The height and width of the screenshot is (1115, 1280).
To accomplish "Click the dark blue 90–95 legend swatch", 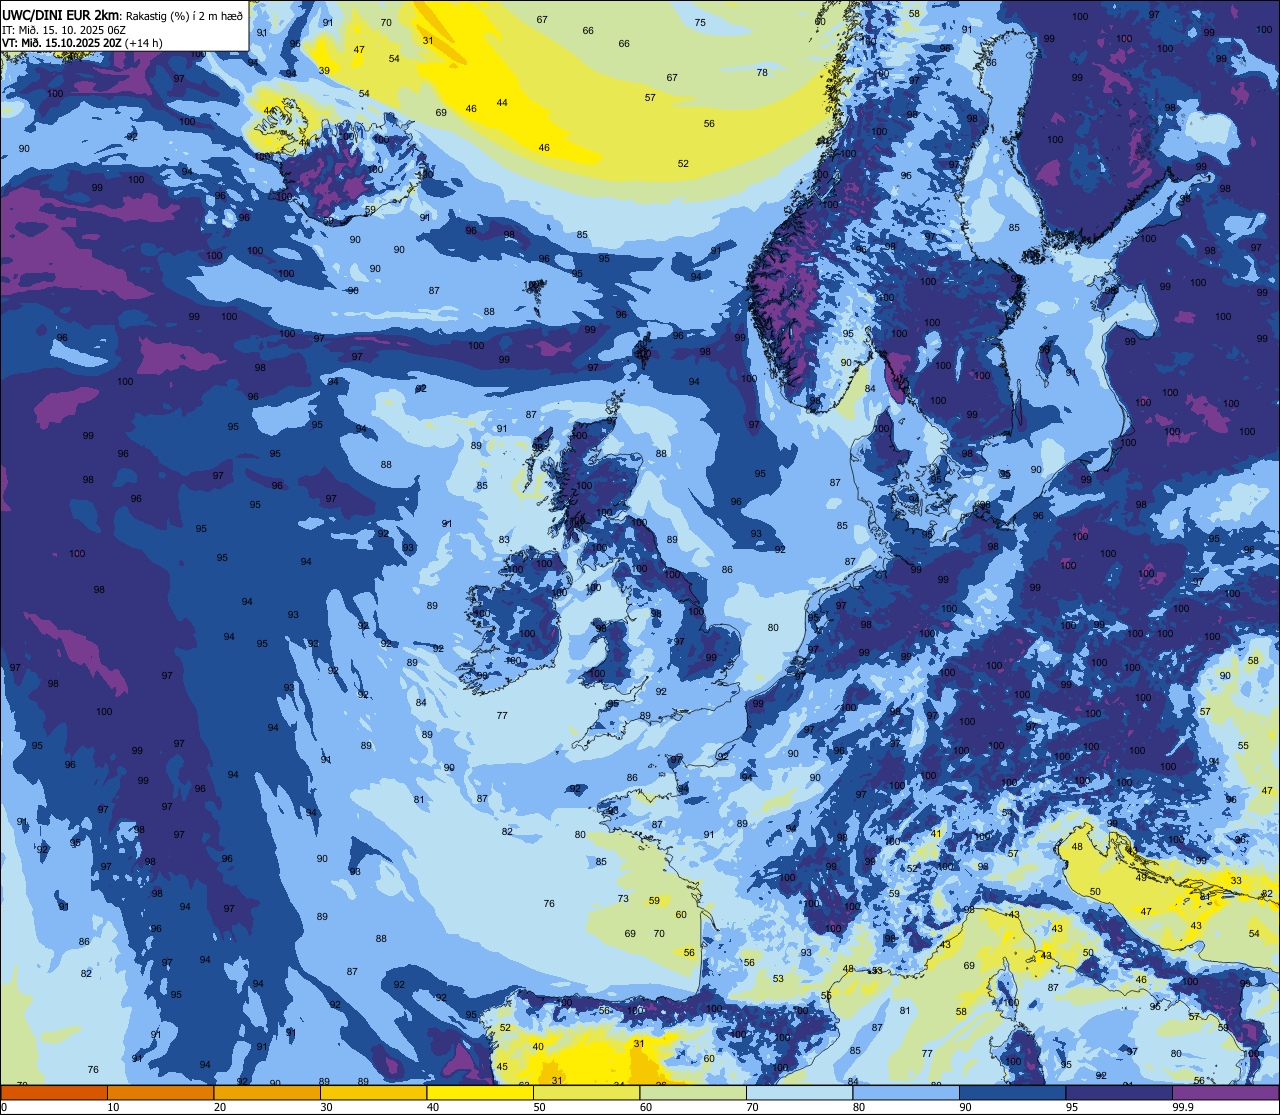I will pos(1012,1092).
